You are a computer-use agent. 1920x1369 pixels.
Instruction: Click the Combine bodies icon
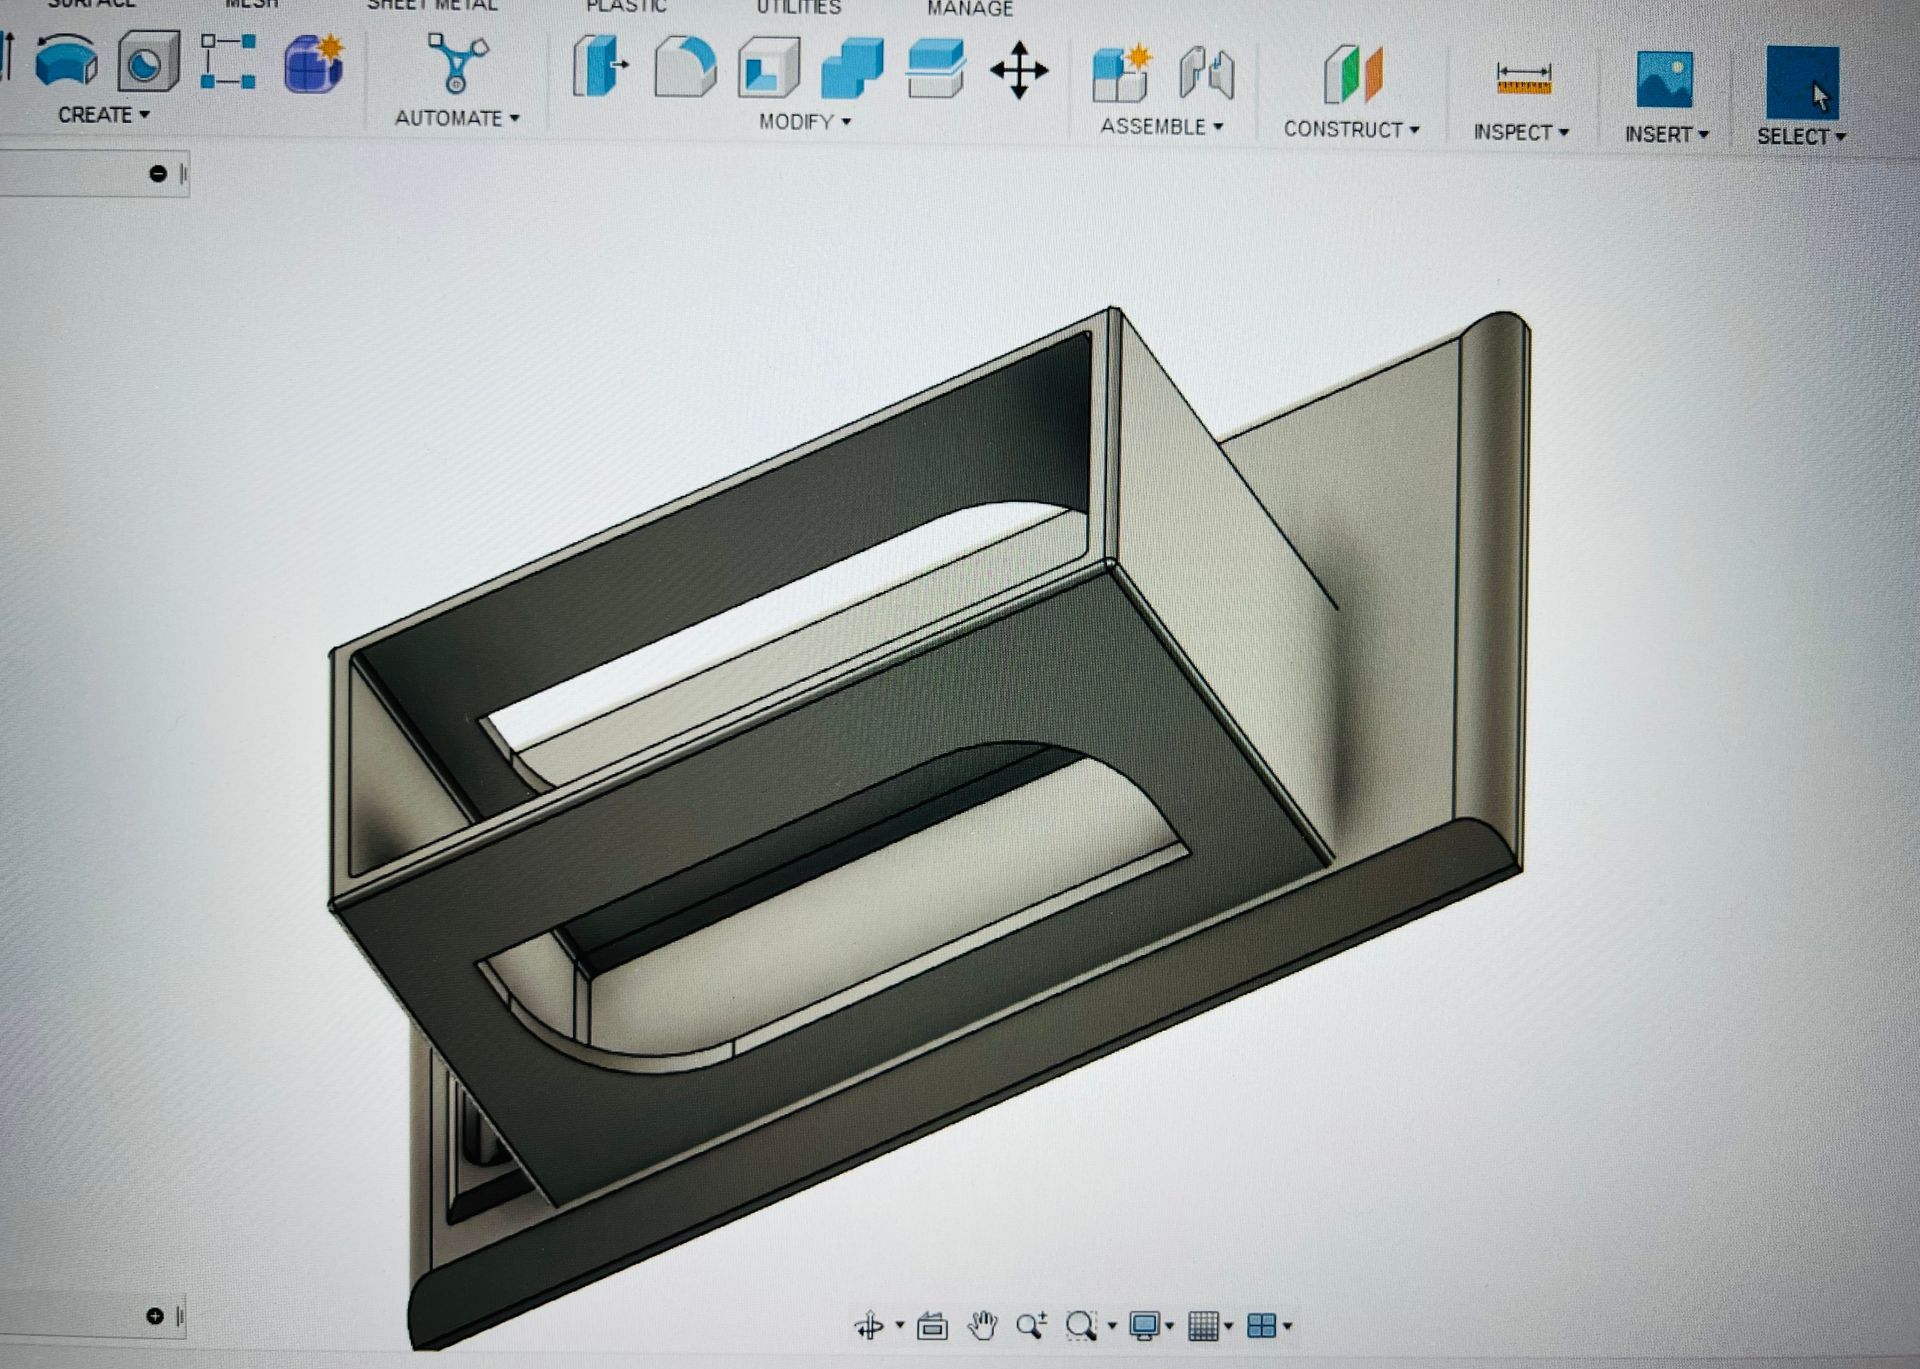pyautogui.click(x=852, y=68)
